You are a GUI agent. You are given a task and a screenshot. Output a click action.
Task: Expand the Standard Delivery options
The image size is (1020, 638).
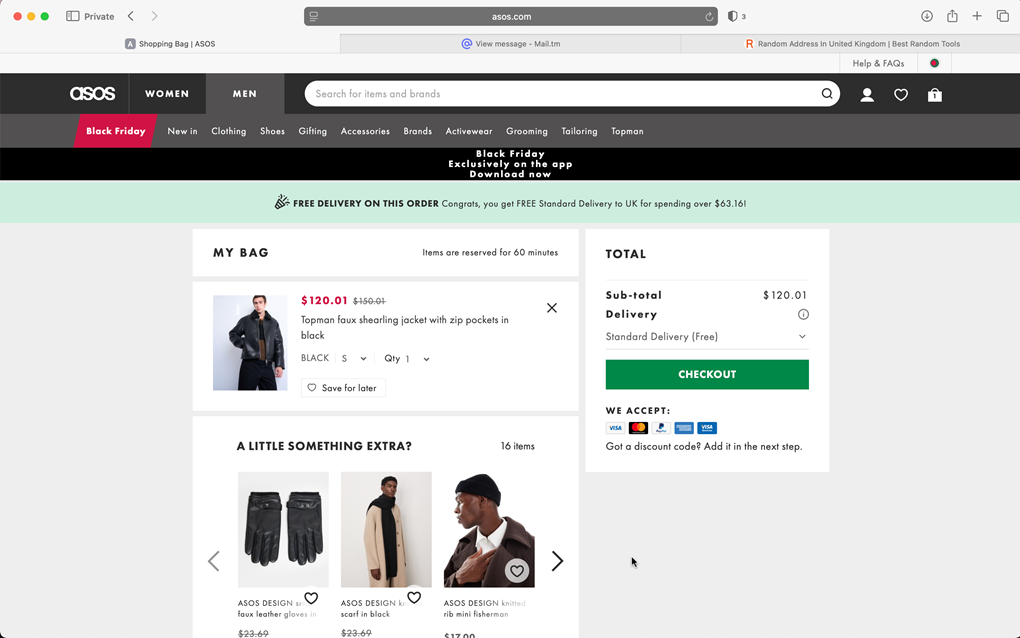tap(803, 336)
